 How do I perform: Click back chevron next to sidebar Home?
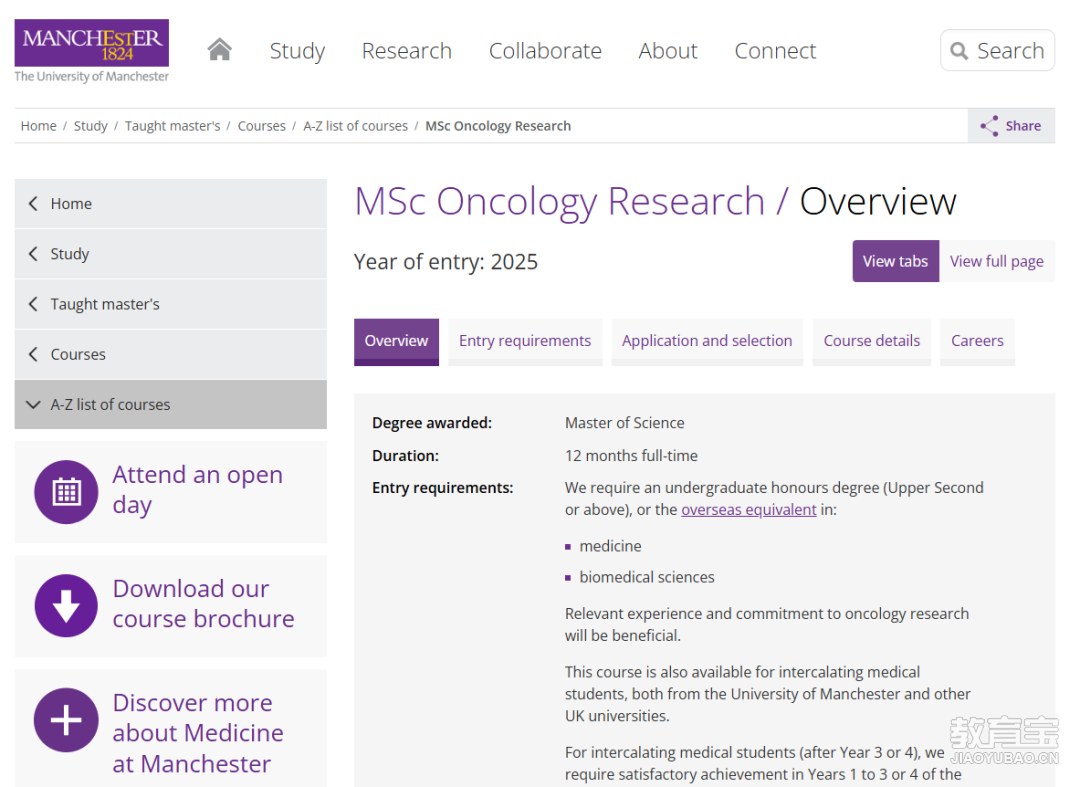point(33,204)
